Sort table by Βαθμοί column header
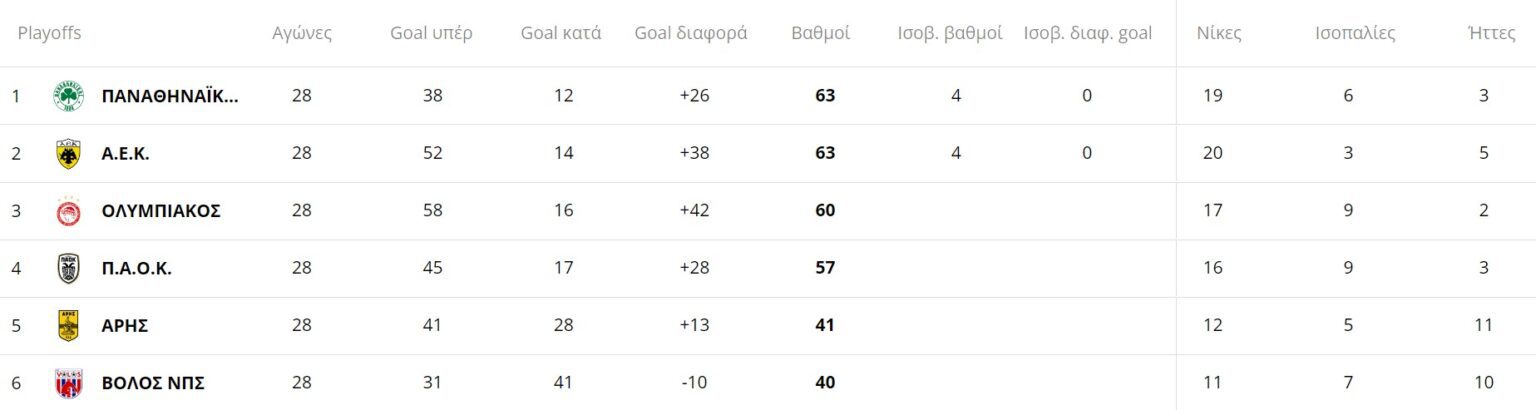Viewport: 1536px width, 410px height. [x=820, y=33]
